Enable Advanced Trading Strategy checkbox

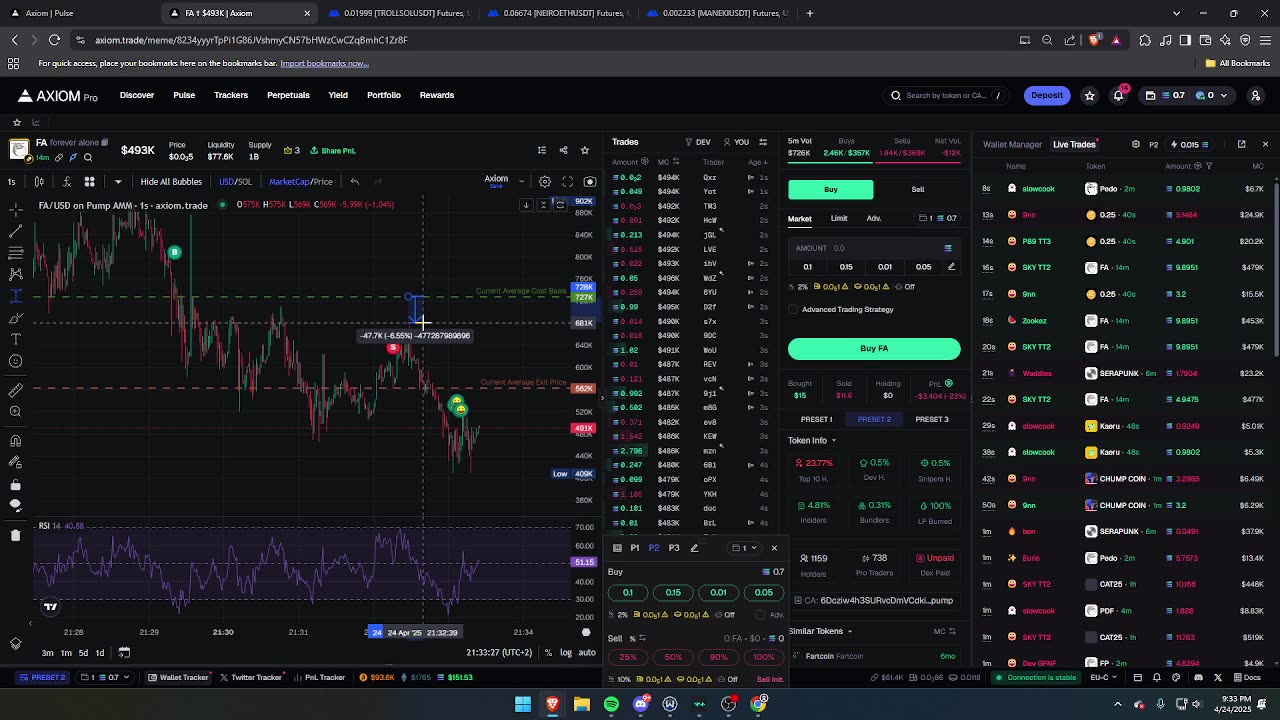tap(794, 310)
